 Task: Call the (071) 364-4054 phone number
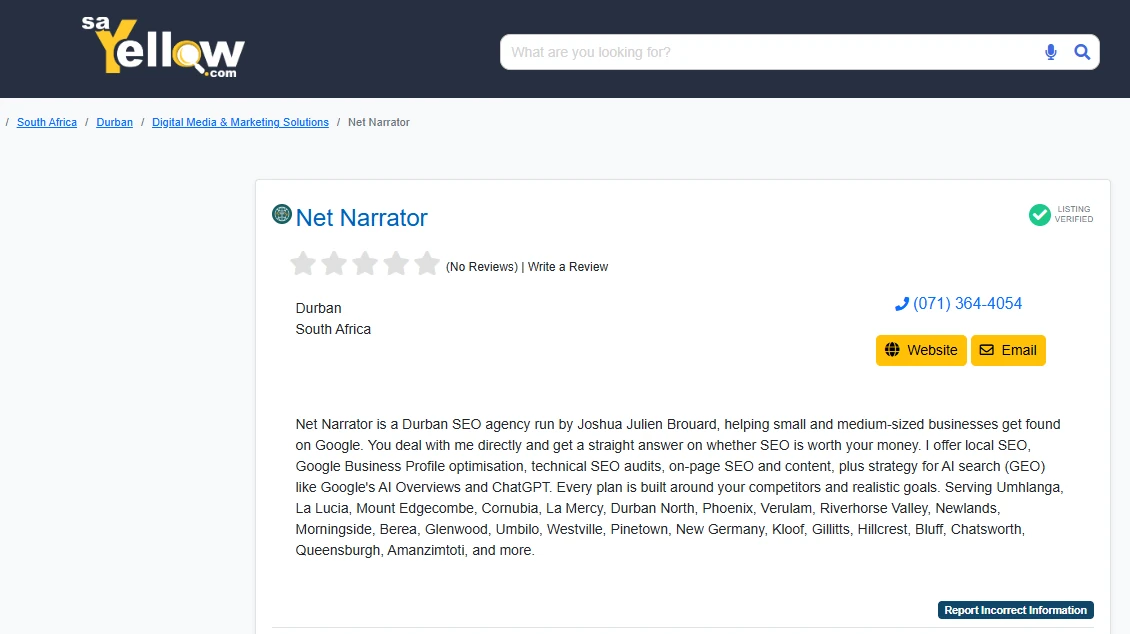[967, 303]
